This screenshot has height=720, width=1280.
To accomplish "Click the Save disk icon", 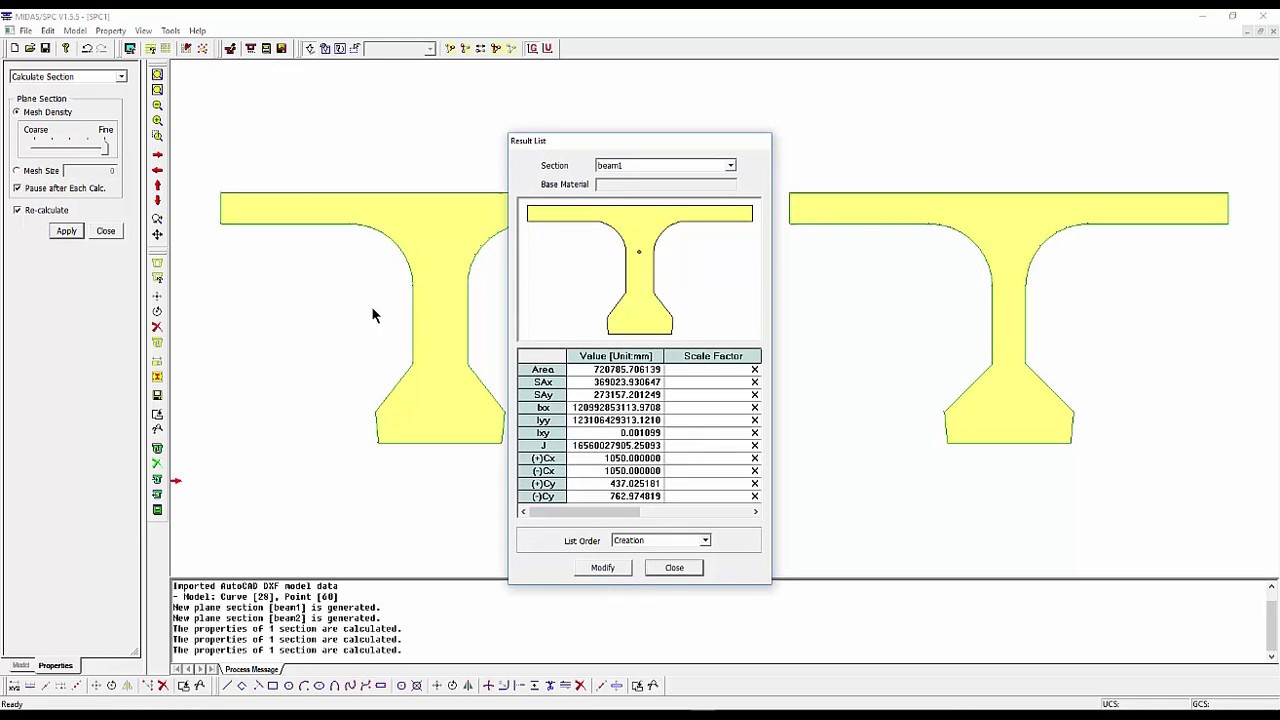I will click(45, 48).
